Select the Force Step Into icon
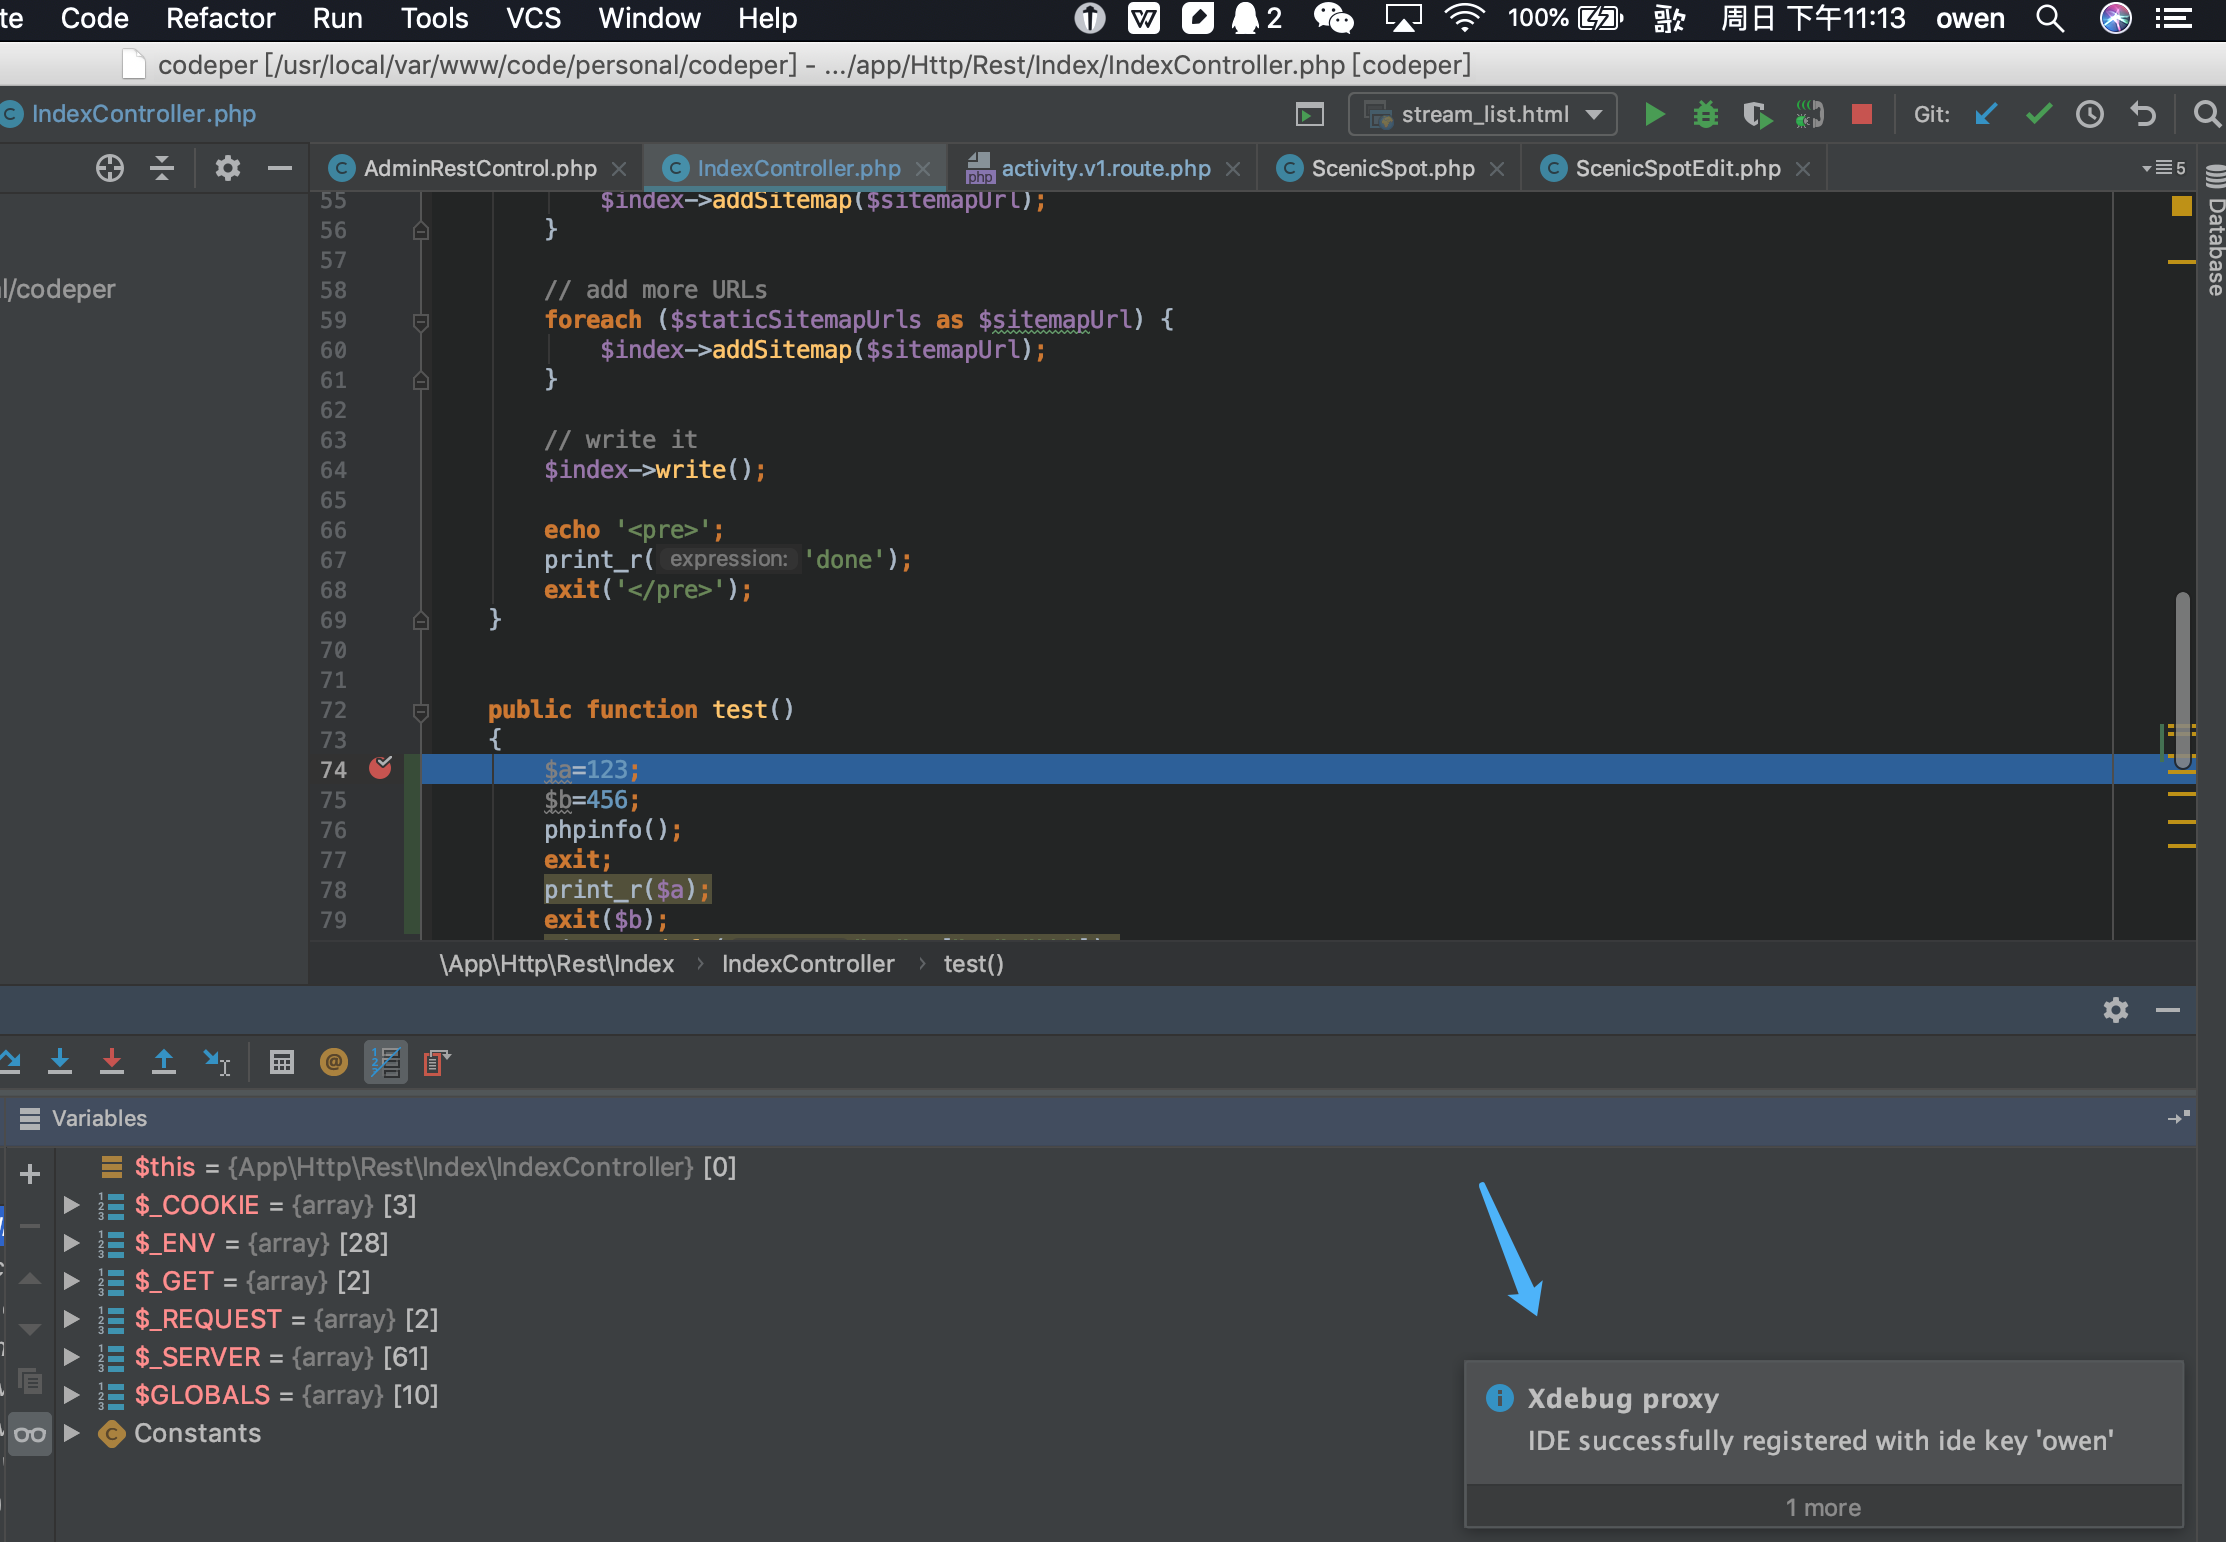This screenshot has width=2226, height=1542. pyautogui.click(x=112, y=1063)
